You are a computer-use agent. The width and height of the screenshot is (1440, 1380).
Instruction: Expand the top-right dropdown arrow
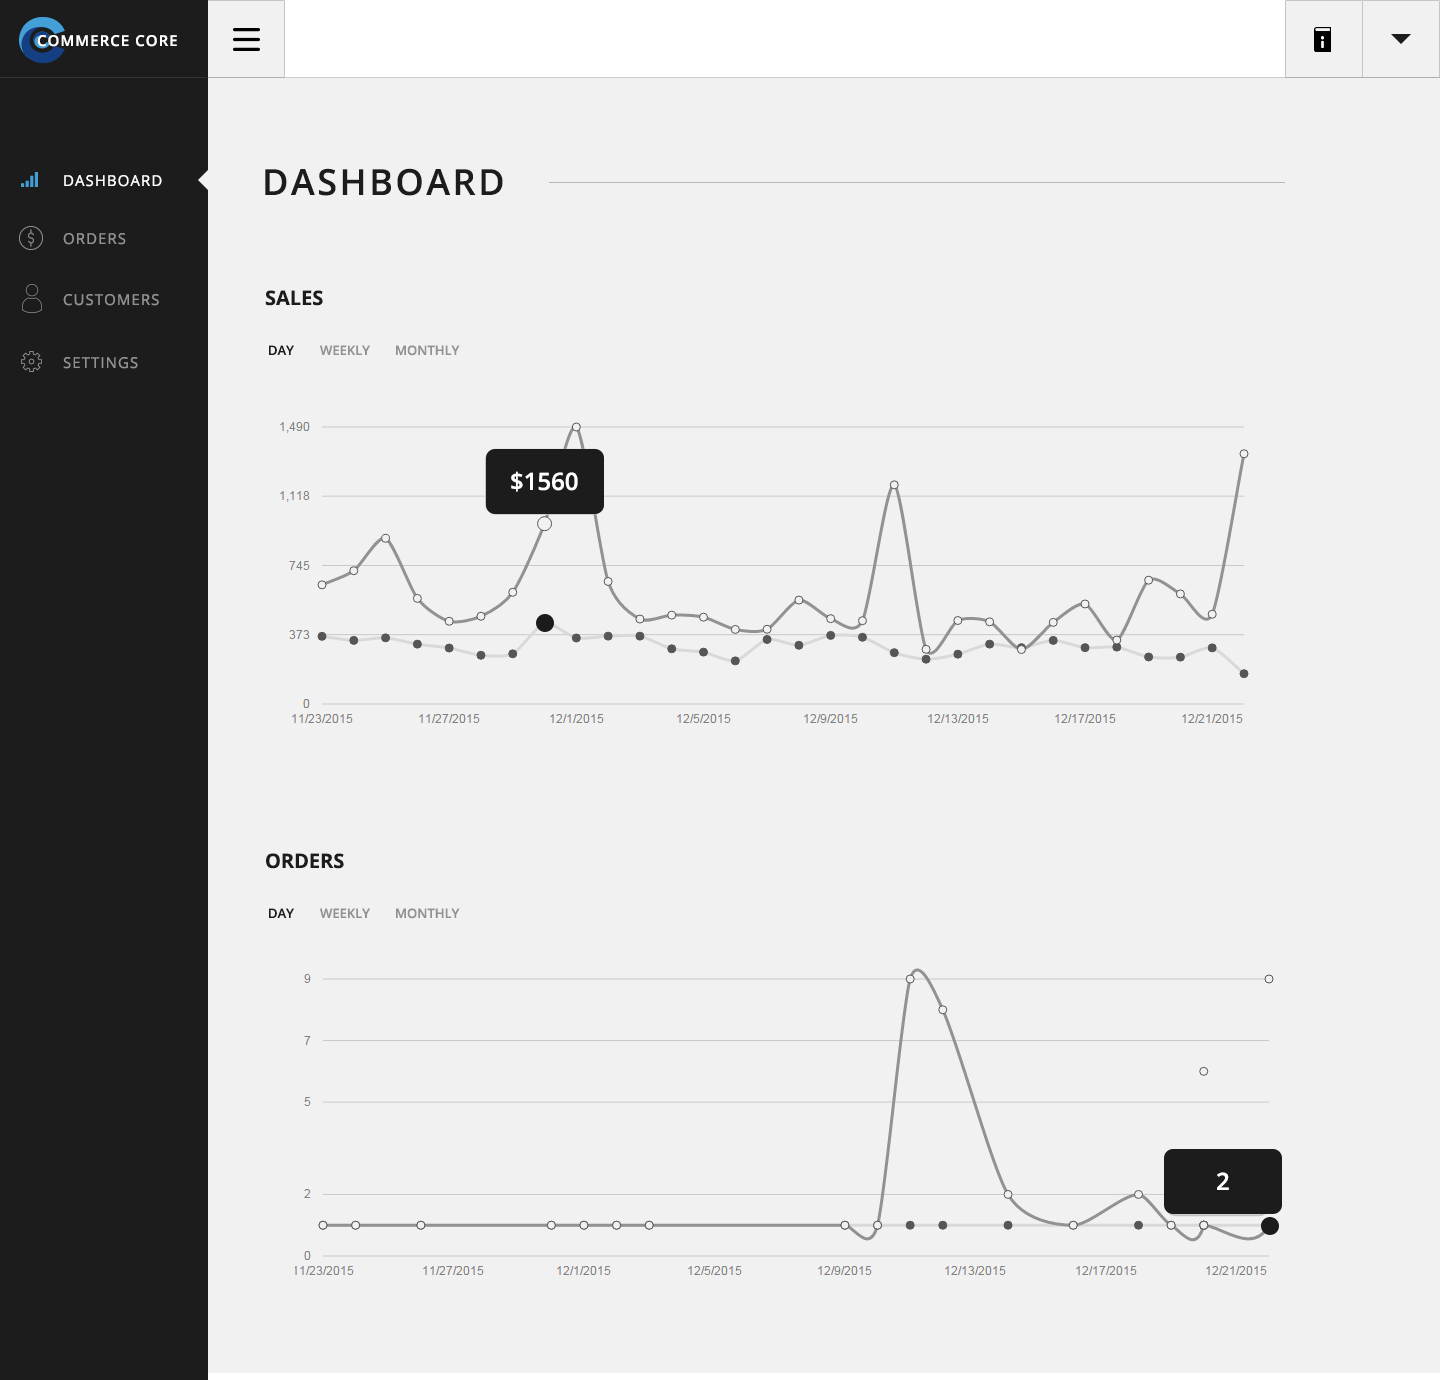[1400, 39]
